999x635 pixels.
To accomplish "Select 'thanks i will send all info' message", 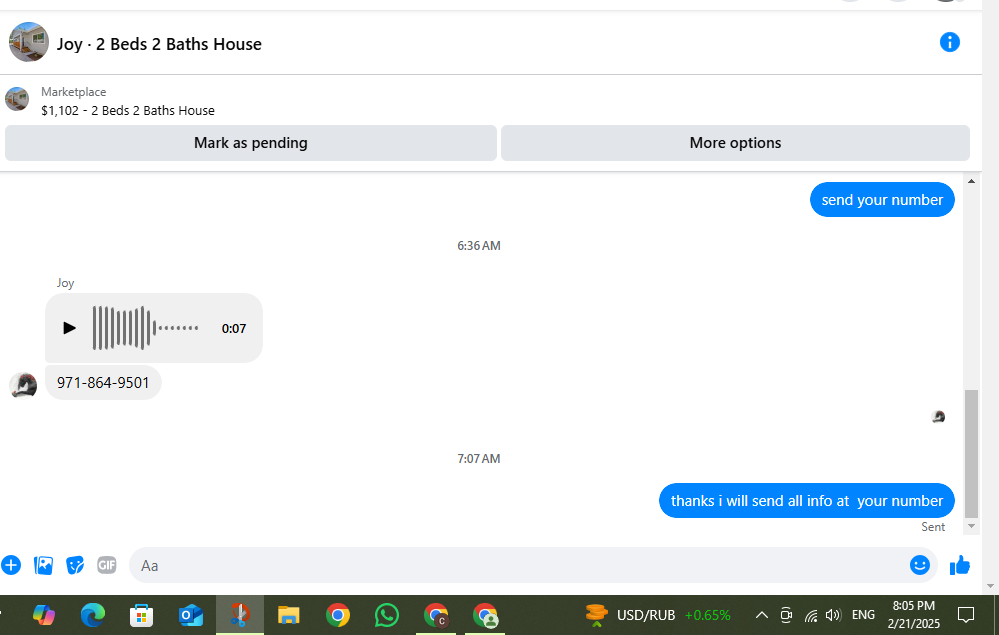I will coord(807,501).
